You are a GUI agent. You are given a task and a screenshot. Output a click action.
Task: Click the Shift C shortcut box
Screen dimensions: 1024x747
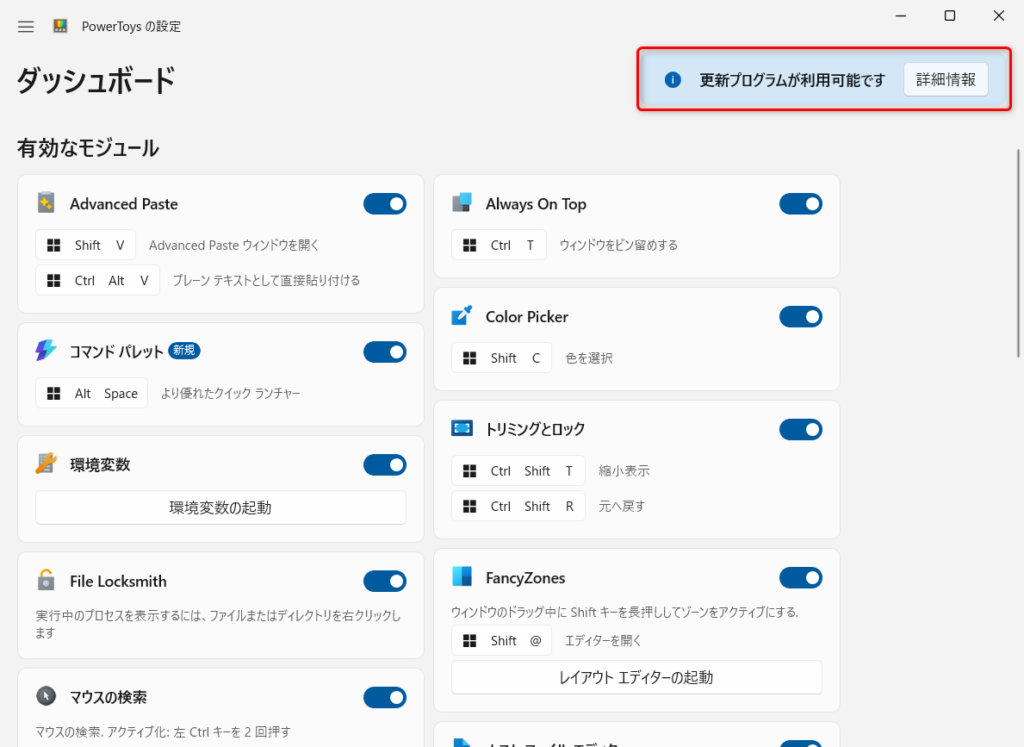[502, 358]
